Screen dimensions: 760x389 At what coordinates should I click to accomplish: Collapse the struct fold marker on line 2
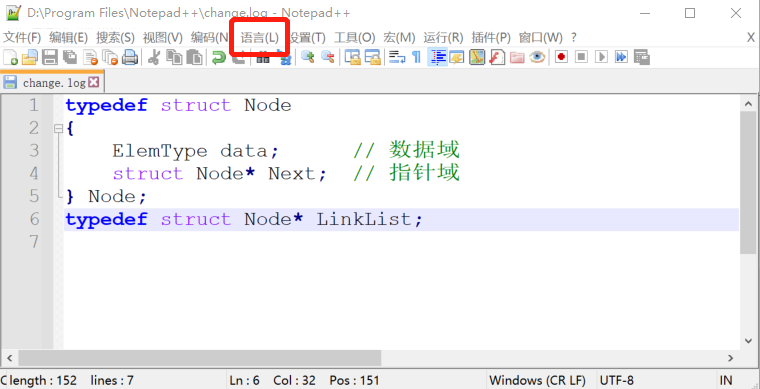(x=59, y=128)
